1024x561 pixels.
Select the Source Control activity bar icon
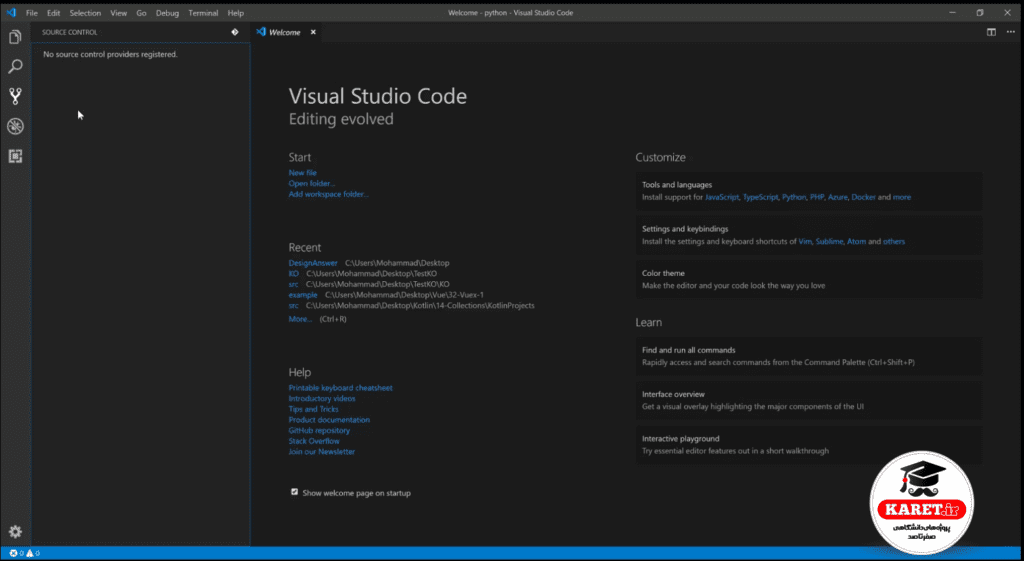tap(15, 97)
